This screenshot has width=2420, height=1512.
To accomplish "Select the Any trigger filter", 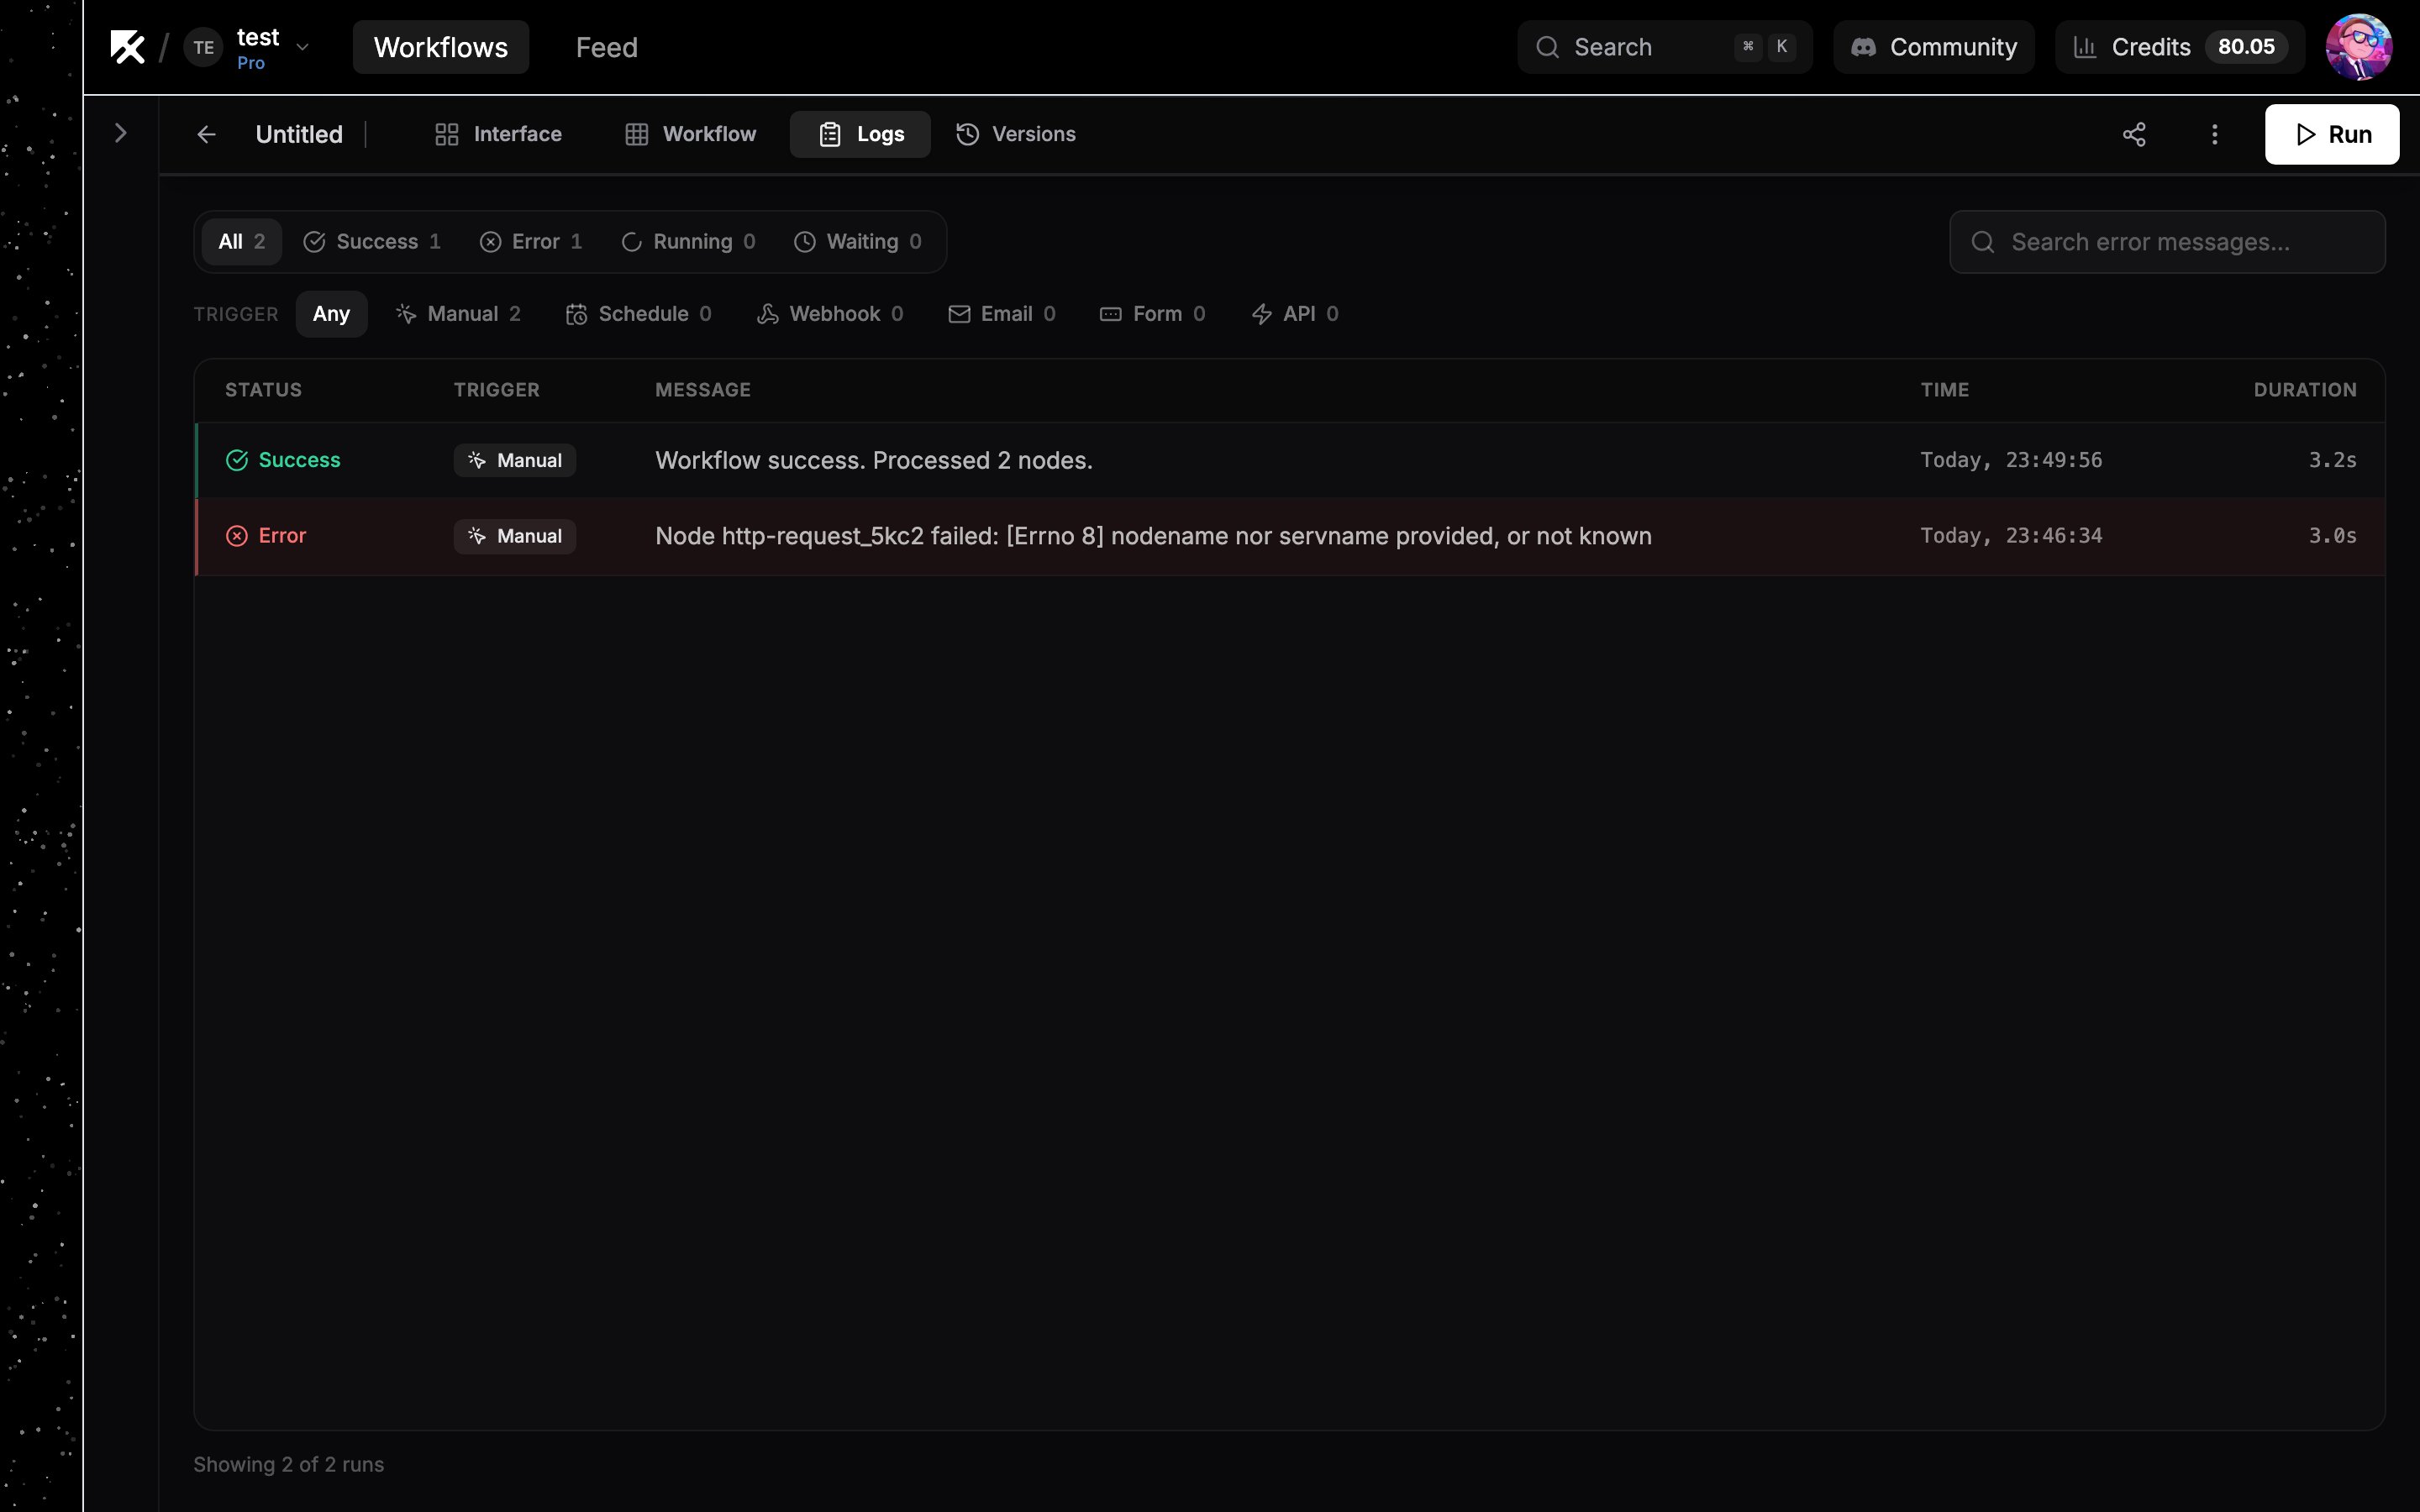I will click(x=331, y=314).
